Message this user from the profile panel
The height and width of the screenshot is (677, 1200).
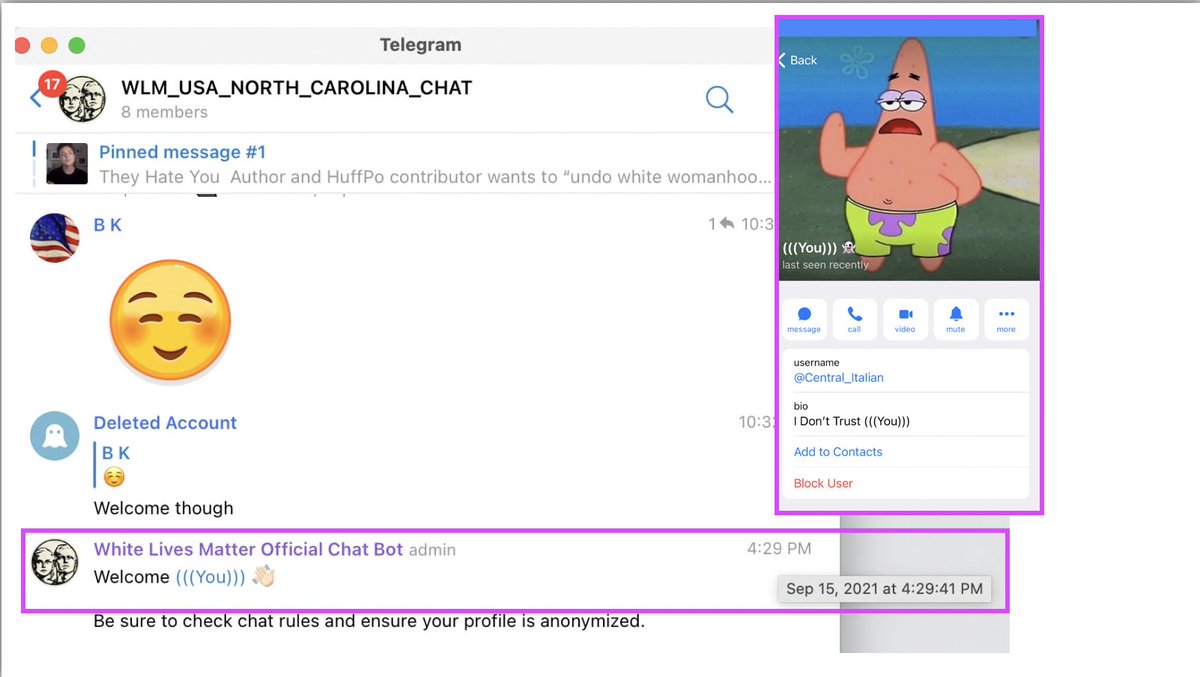[804, 319]
